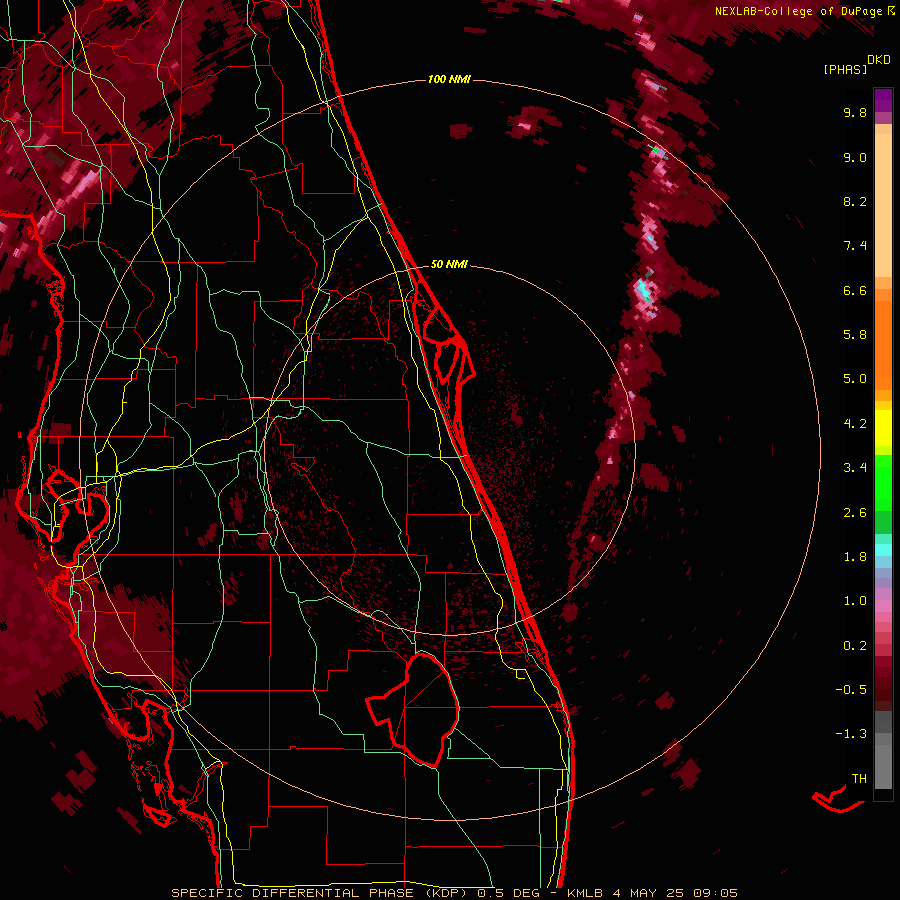Click the NEXLAB-College of DuPage label
900x900 pixels.
point(798,11)
